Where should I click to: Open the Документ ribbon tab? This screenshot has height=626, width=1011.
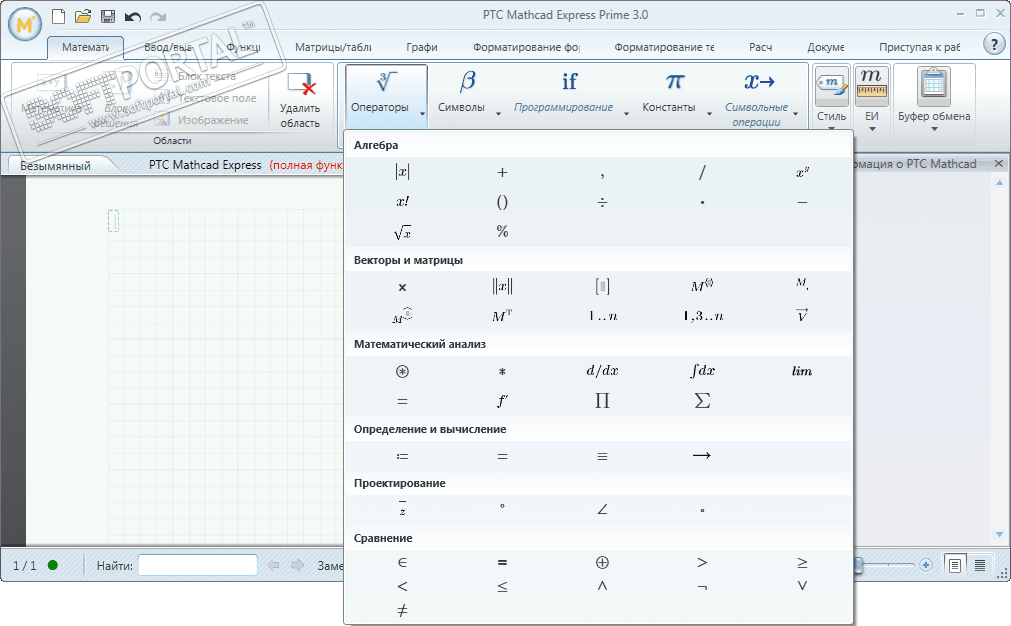[825, 47]
